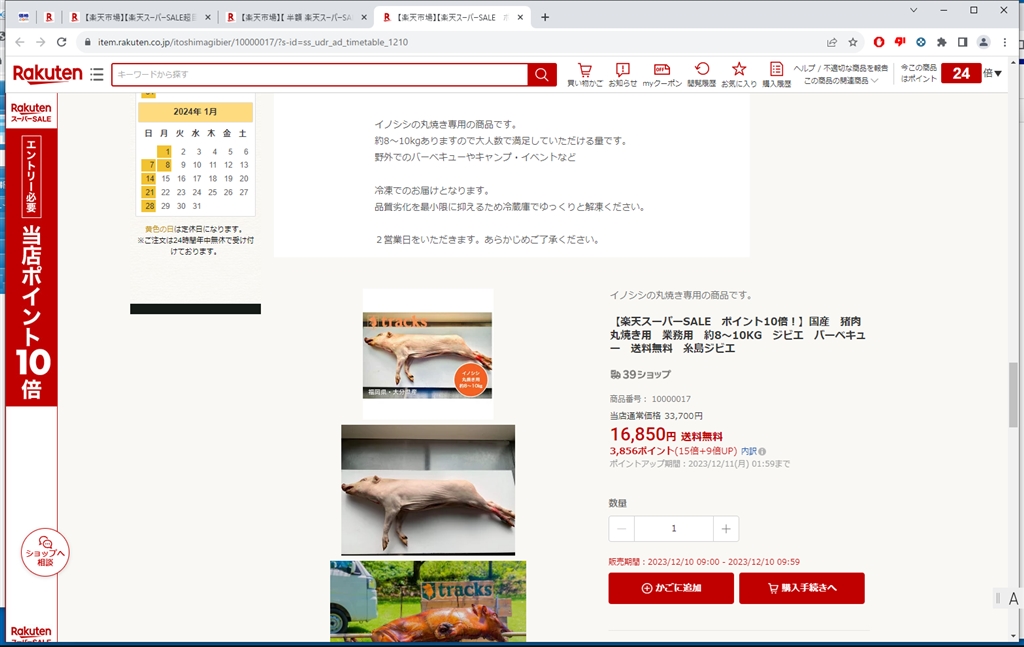
Task: Click かごに追加 add to cart button
Action: point(671,588)
